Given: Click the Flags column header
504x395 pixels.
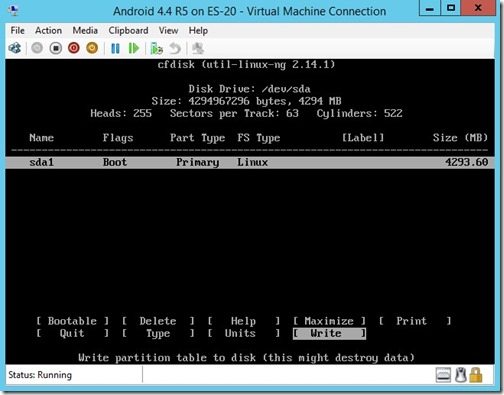Looking at the screenshot, I should pyautogui.click(x=118, y=138).
